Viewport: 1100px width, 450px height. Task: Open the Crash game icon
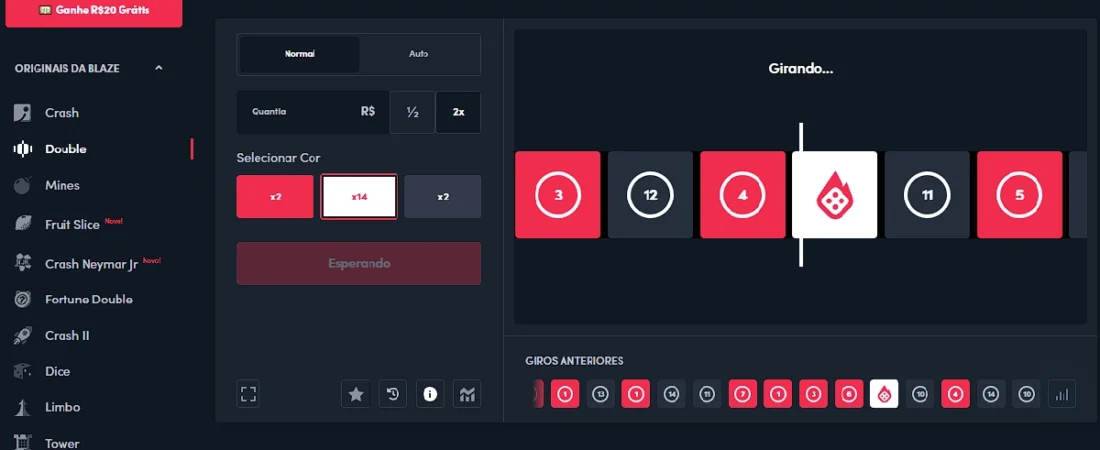(22, 113)
